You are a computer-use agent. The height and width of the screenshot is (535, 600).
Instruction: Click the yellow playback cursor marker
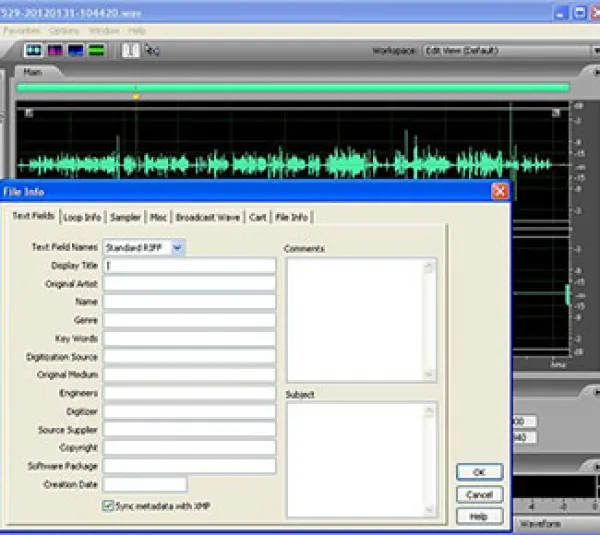[136, 97]
